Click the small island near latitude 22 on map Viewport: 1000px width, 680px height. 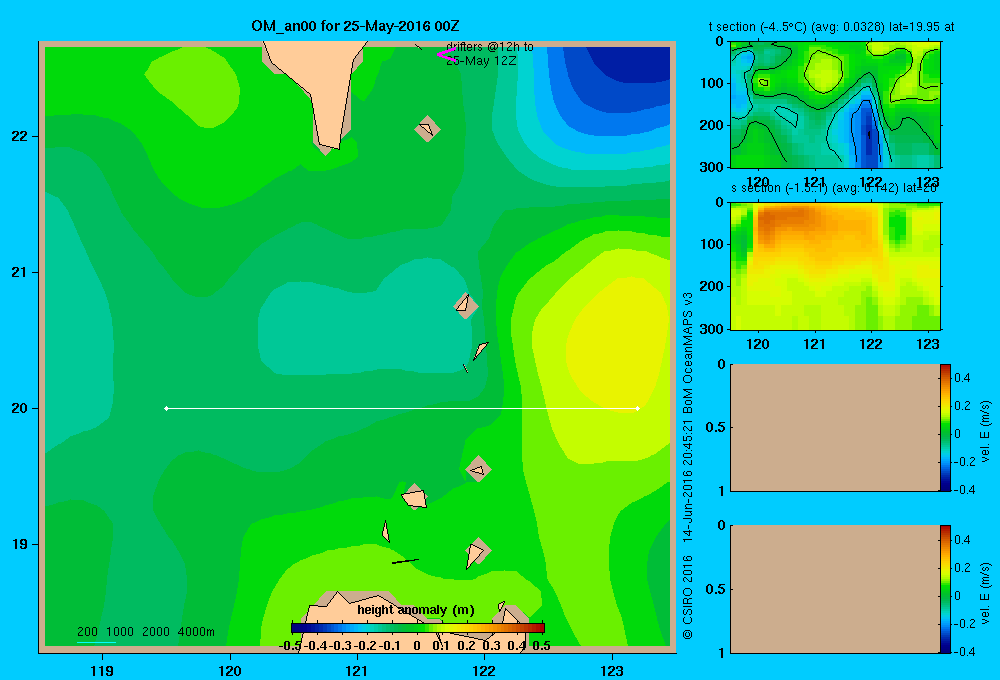pos(427,129)
